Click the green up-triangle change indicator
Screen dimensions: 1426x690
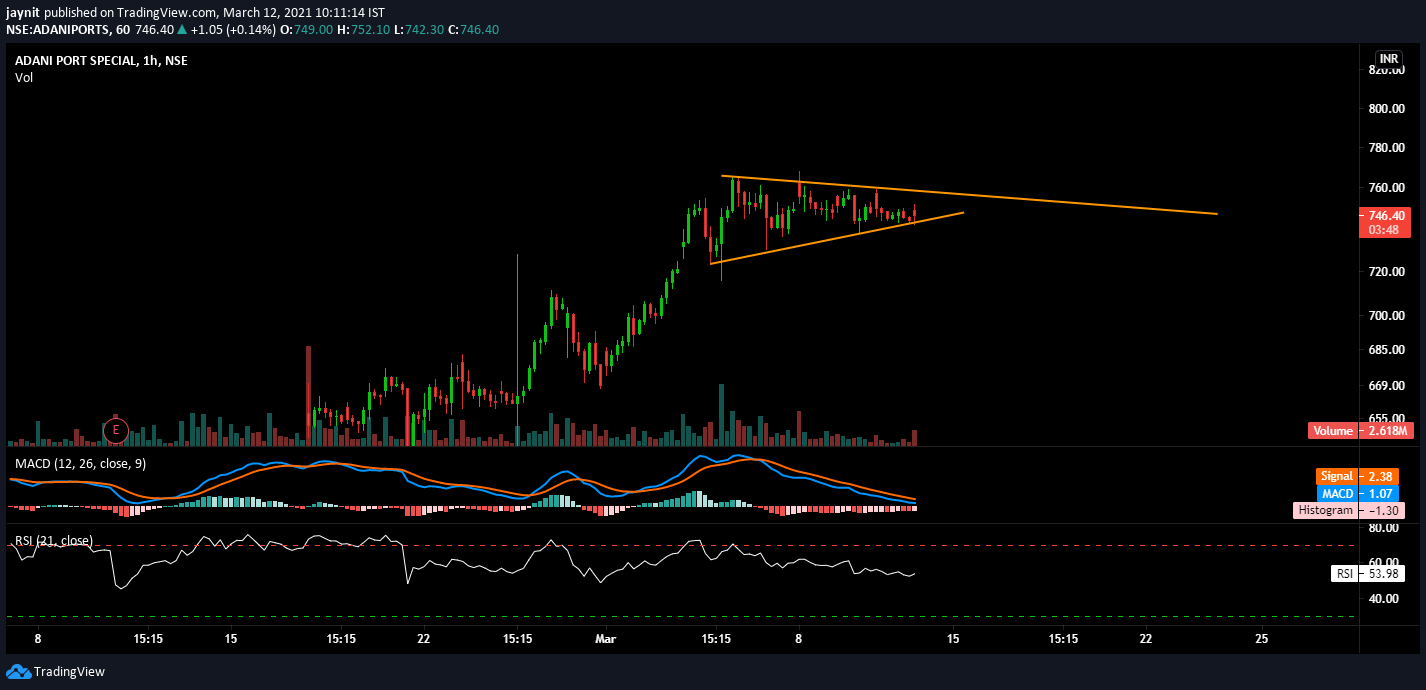[x=183, y=29]
